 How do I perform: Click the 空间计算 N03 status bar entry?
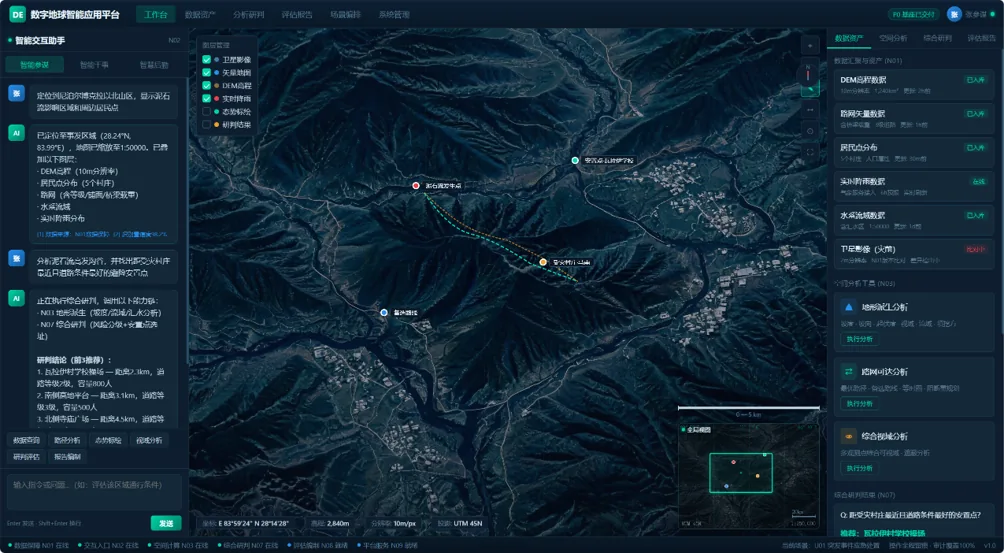[177, 545]
